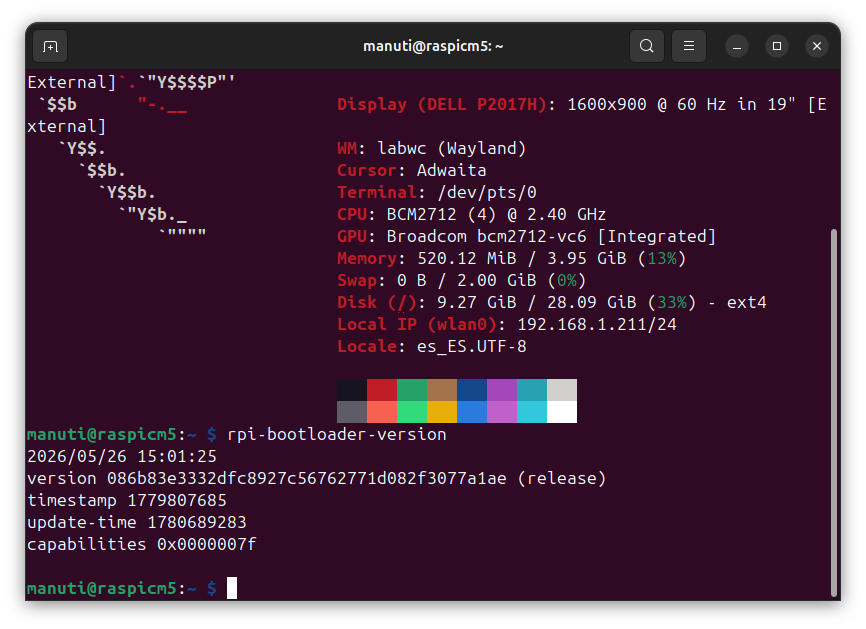The height and width of the screenshot is (629, 866).
Task: Click the purple color block
Action: (x=502, y=390)
